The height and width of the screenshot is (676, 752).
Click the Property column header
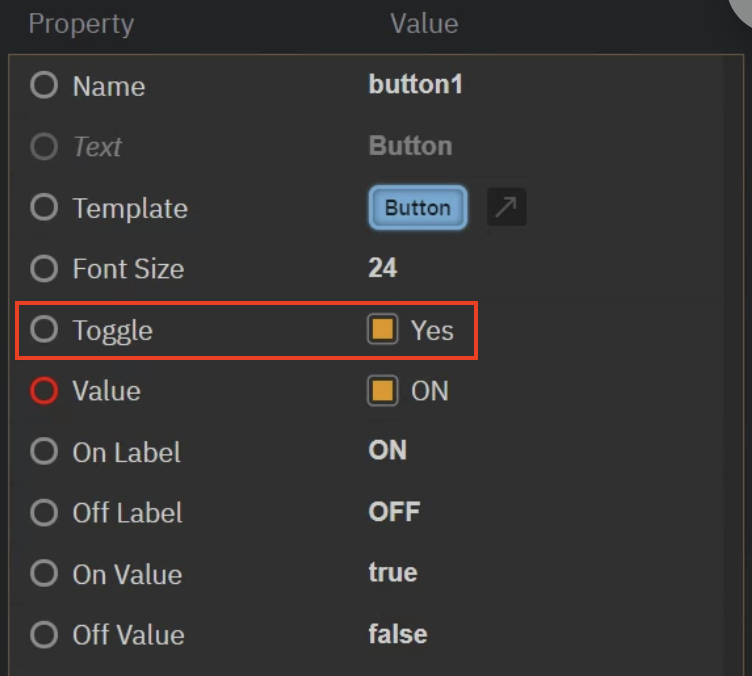[x=81, y=24]
